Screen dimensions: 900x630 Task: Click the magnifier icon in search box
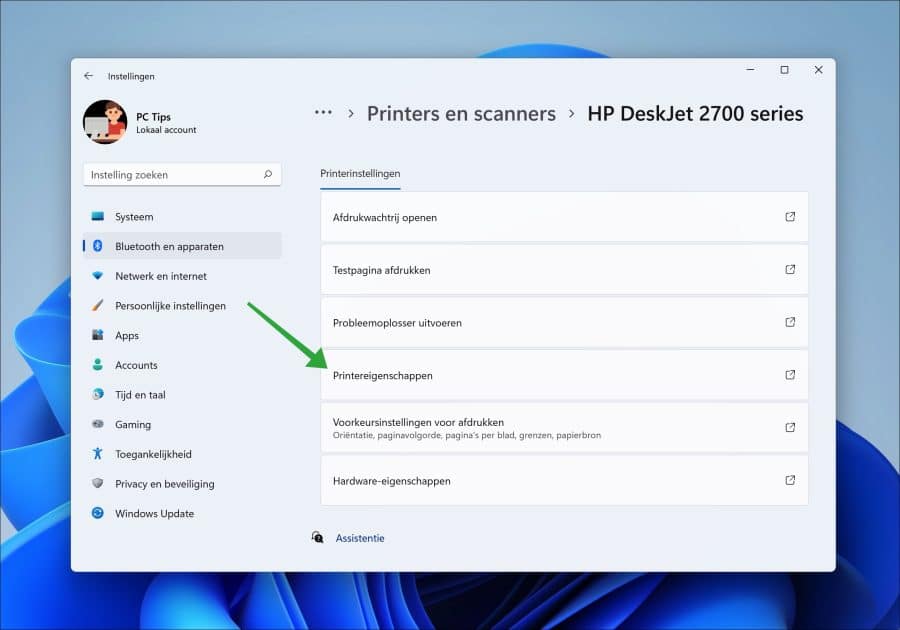click(267, 174)
